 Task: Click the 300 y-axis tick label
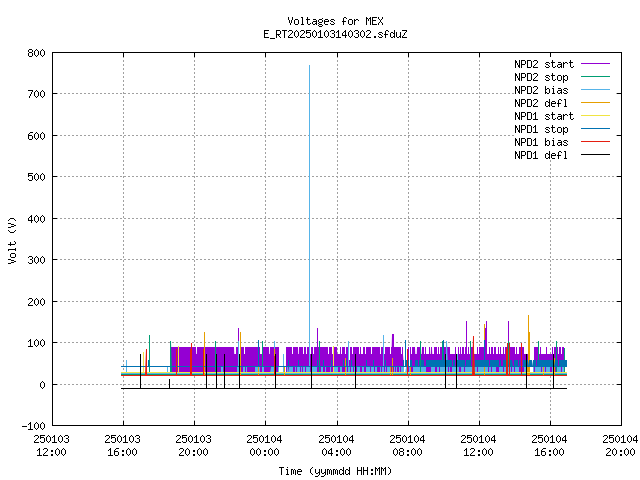(36, 260)
